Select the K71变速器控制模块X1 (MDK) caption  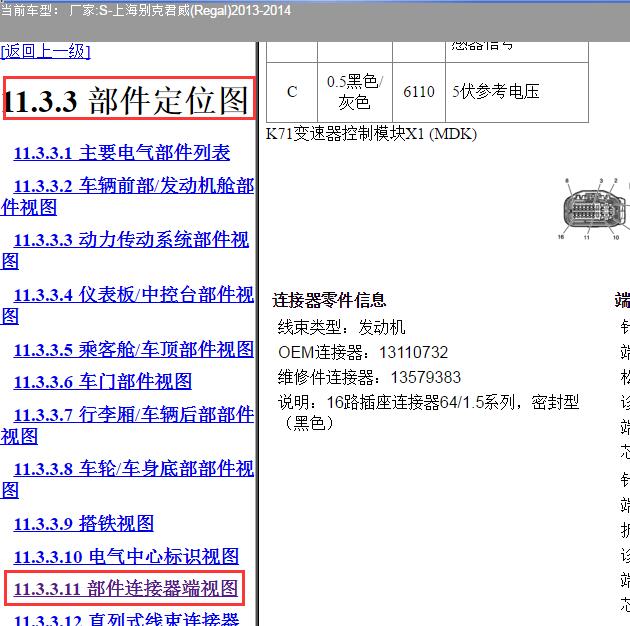[371, 134]
